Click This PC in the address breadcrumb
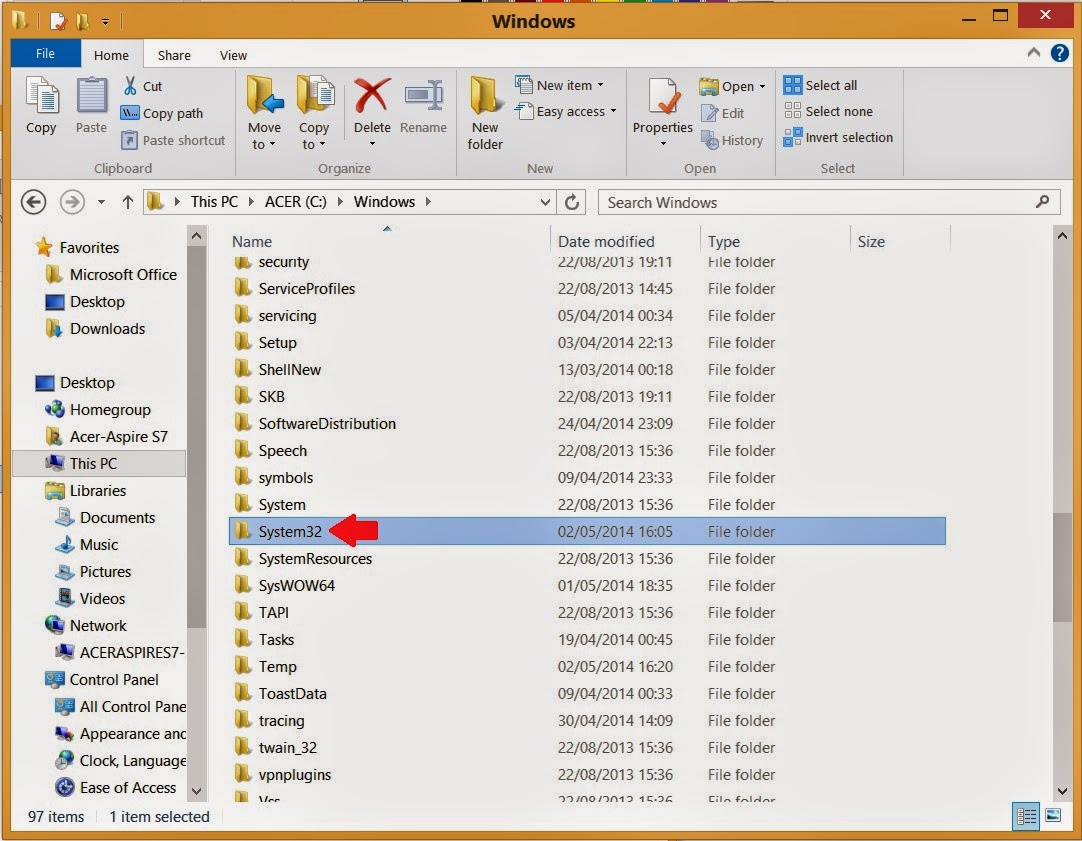 click(x=214, y=201)
